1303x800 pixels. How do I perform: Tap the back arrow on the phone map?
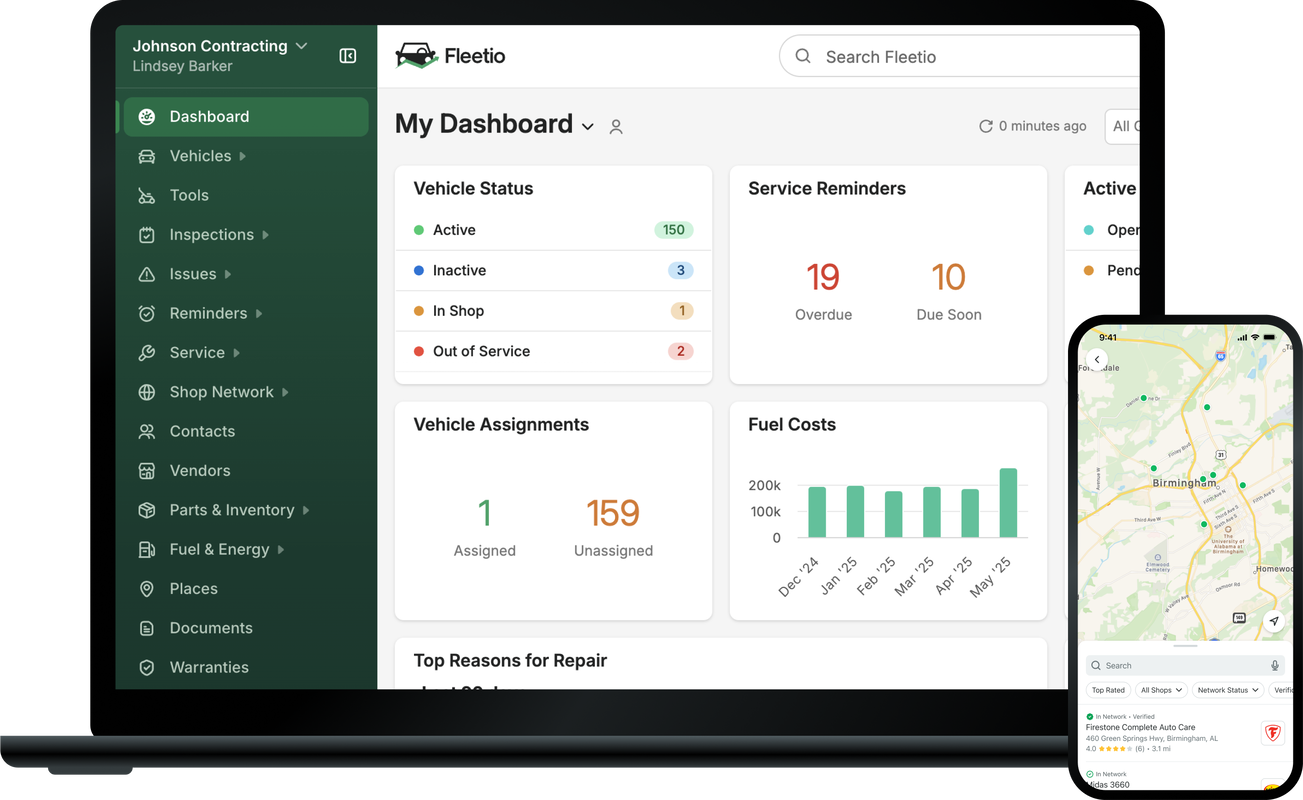pyautogui.click(x=1097, y=360)
